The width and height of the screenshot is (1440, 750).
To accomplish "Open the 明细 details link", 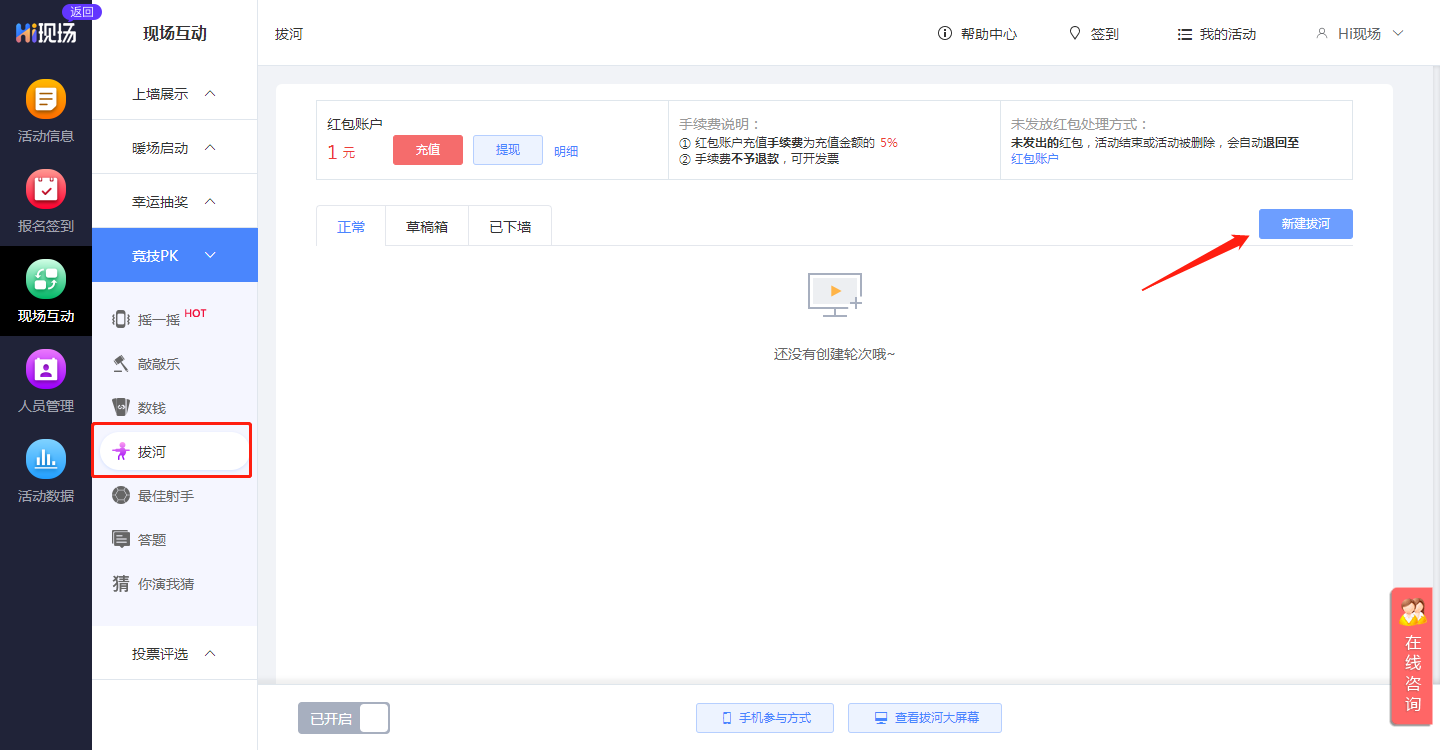I will pyautogui.click(x=566, y=152).
